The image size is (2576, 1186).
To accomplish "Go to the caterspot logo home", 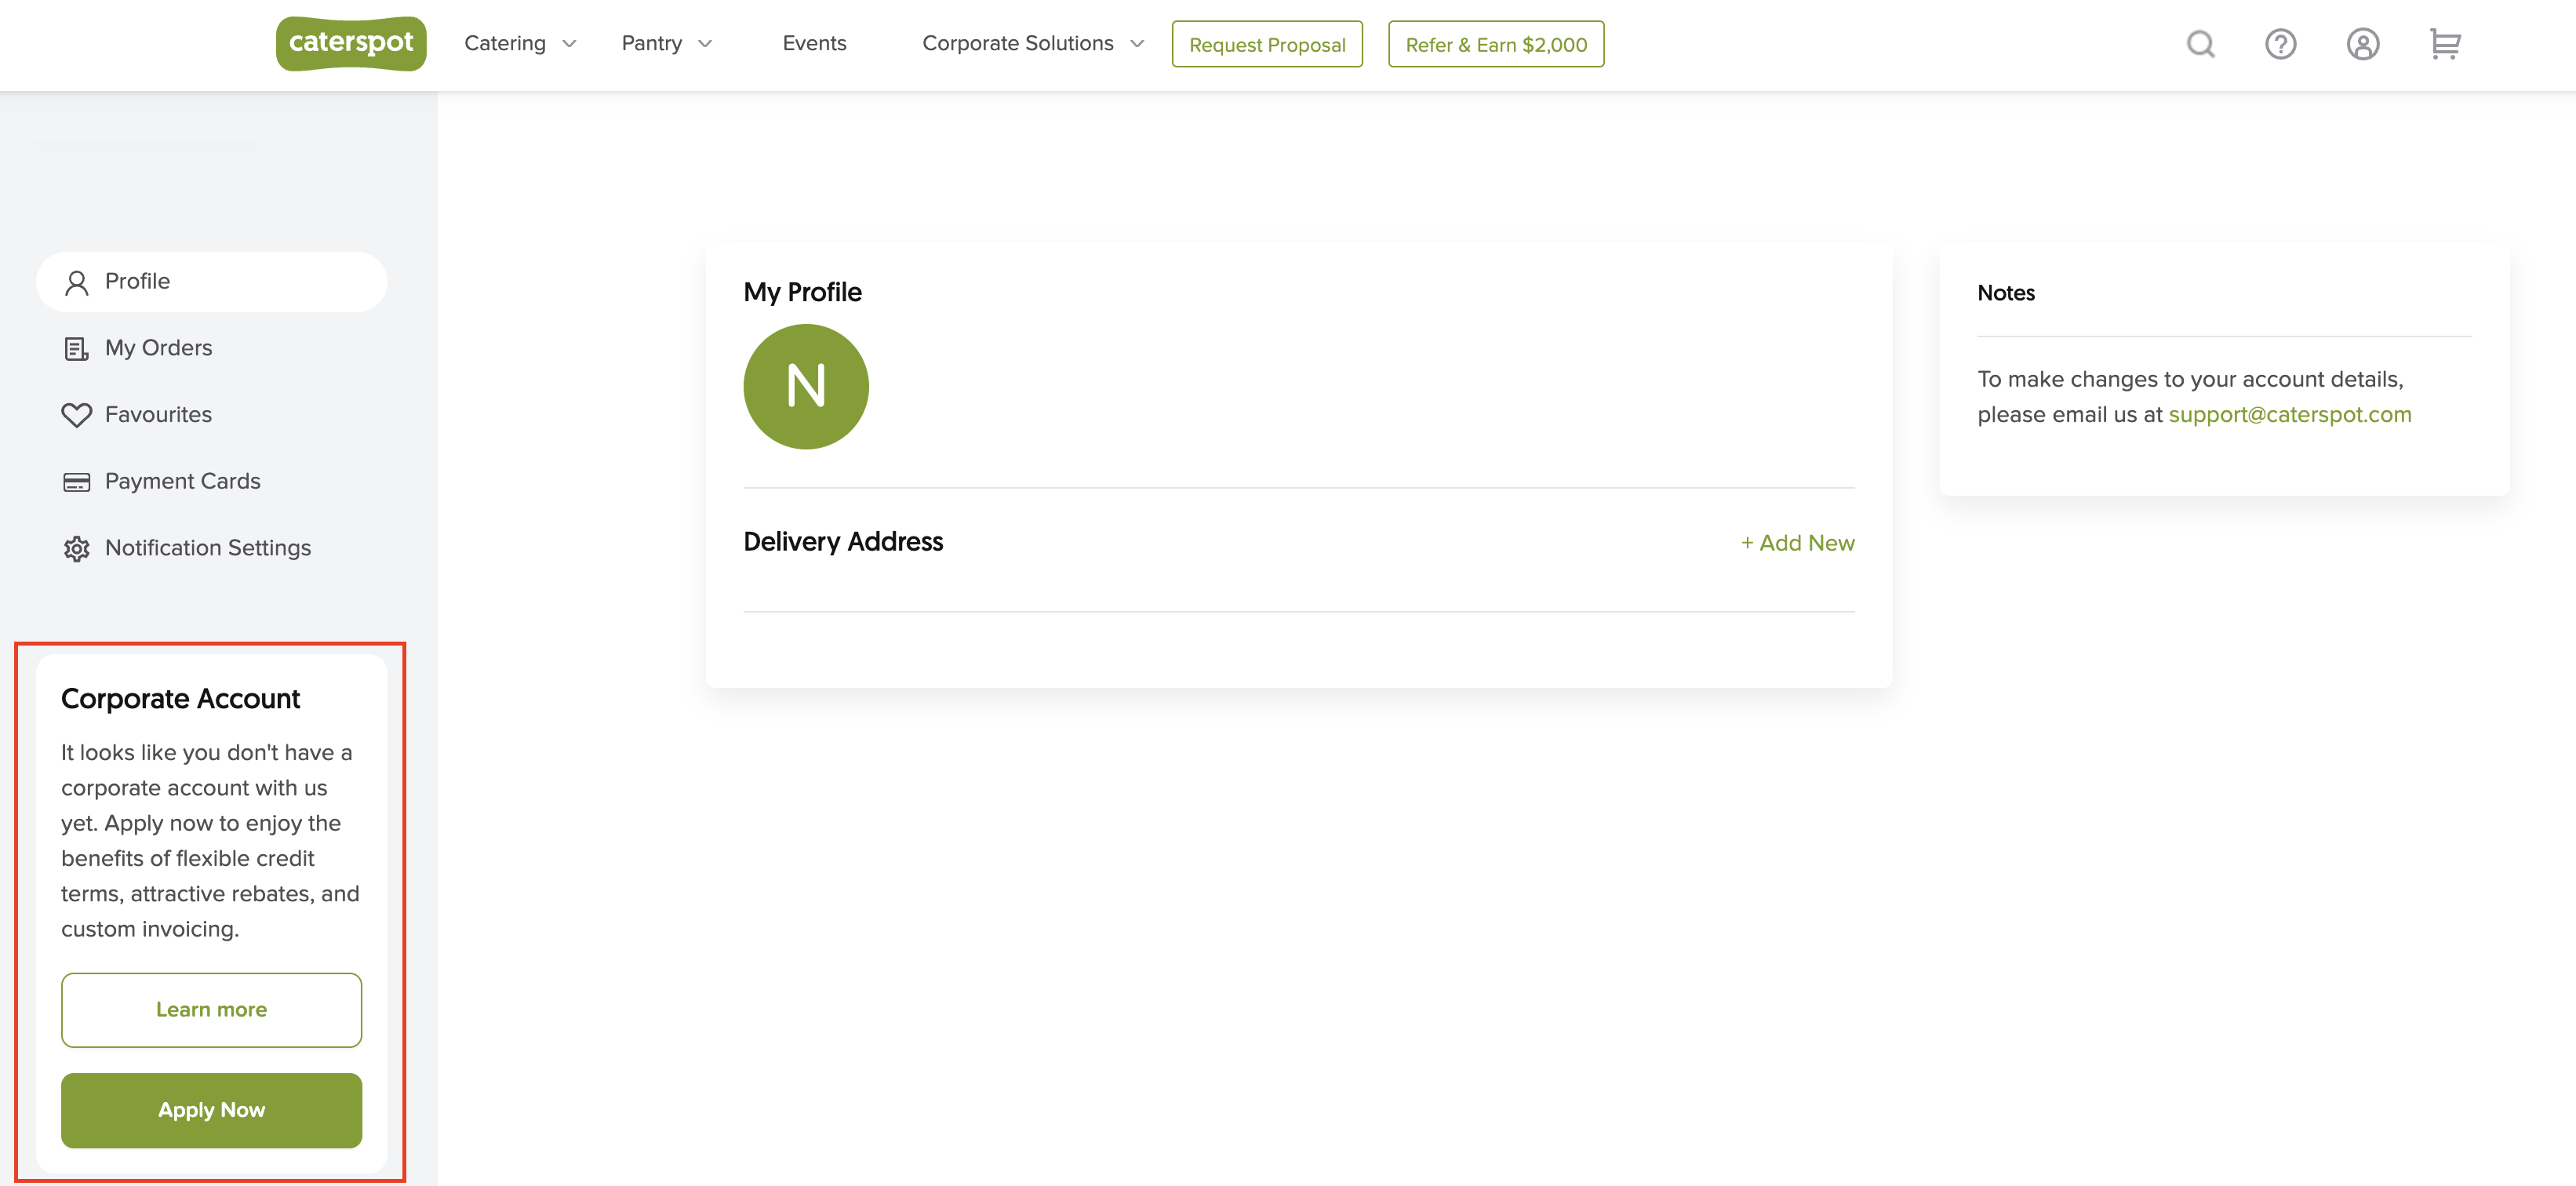I will tap(351, 43).
